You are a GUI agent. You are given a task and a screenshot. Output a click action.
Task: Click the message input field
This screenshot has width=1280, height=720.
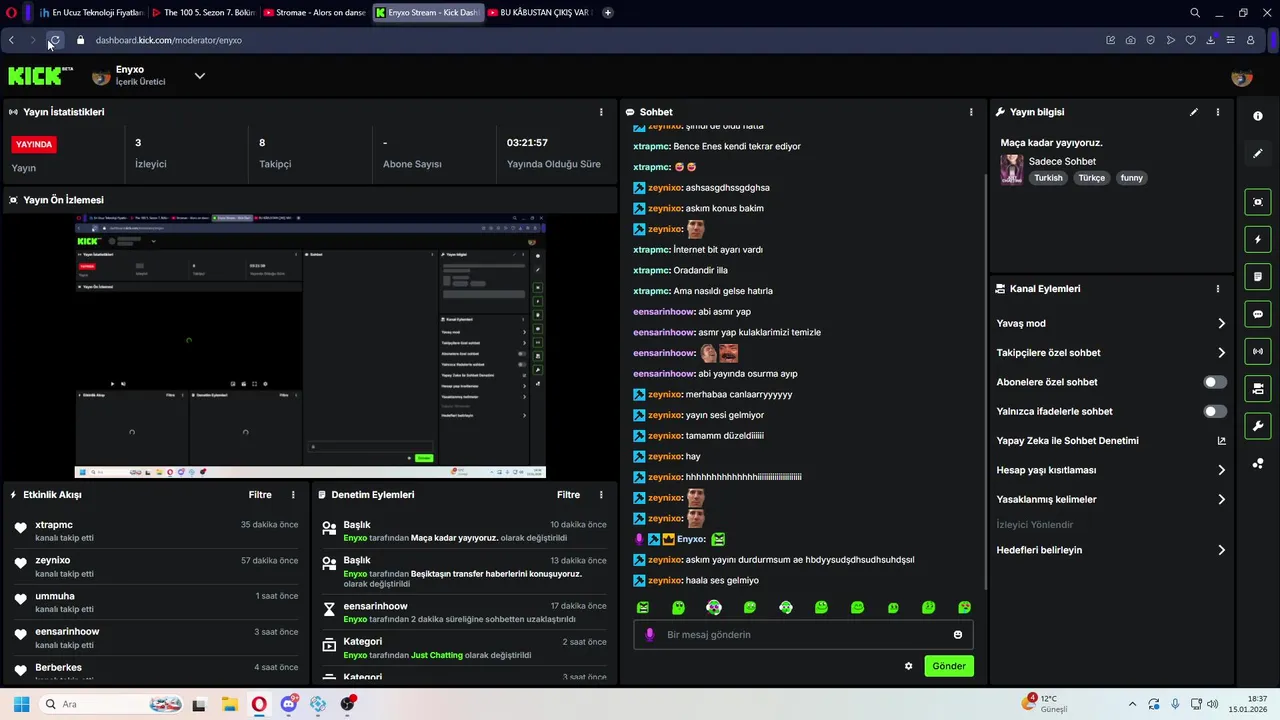[803, 635]
